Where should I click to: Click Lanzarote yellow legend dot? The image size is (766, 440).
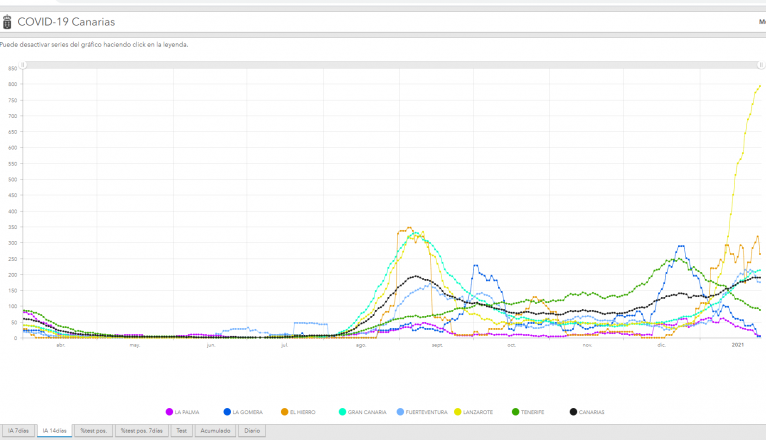(x=457, y=412)
